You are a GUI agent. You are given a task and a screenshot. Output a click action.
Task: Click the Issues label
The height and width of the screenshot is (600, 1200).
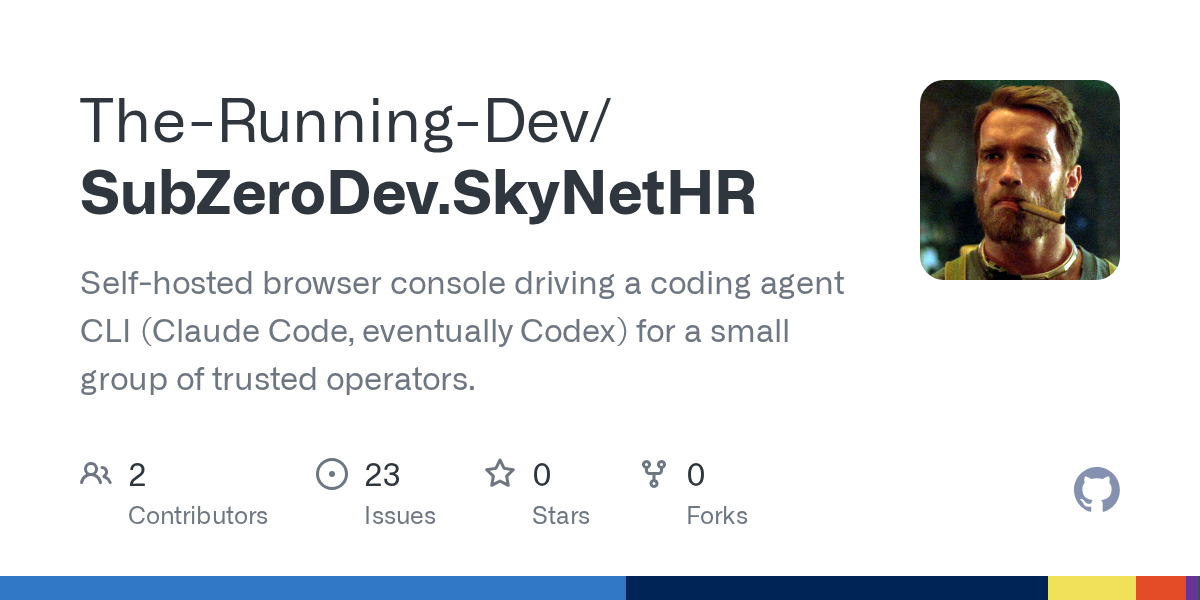[x=400, y=516]
